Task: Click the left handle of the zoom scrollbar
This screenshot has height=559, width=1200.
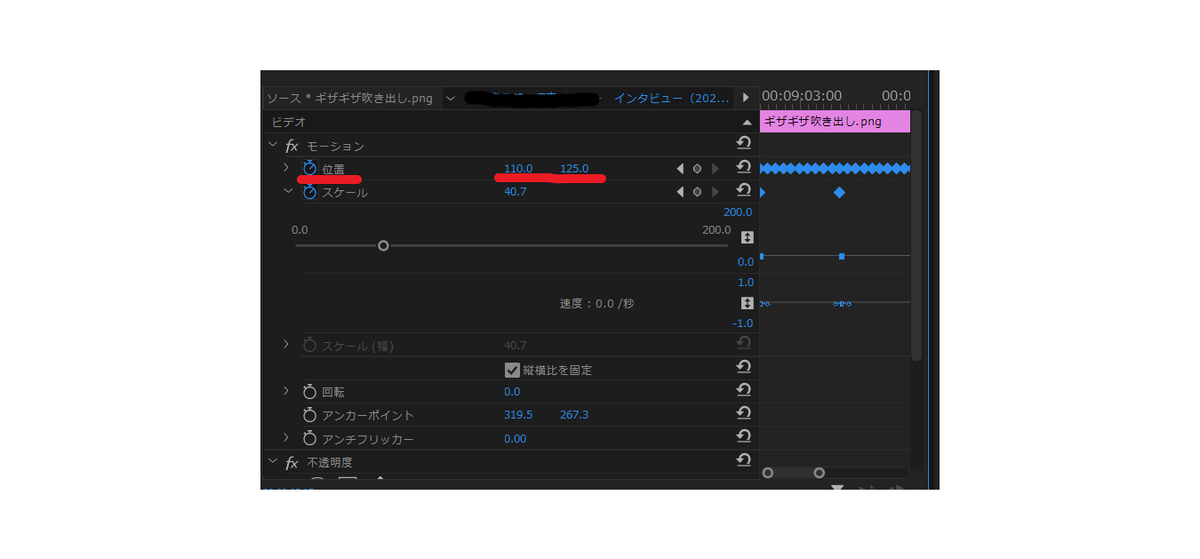Action: point(768,473)
